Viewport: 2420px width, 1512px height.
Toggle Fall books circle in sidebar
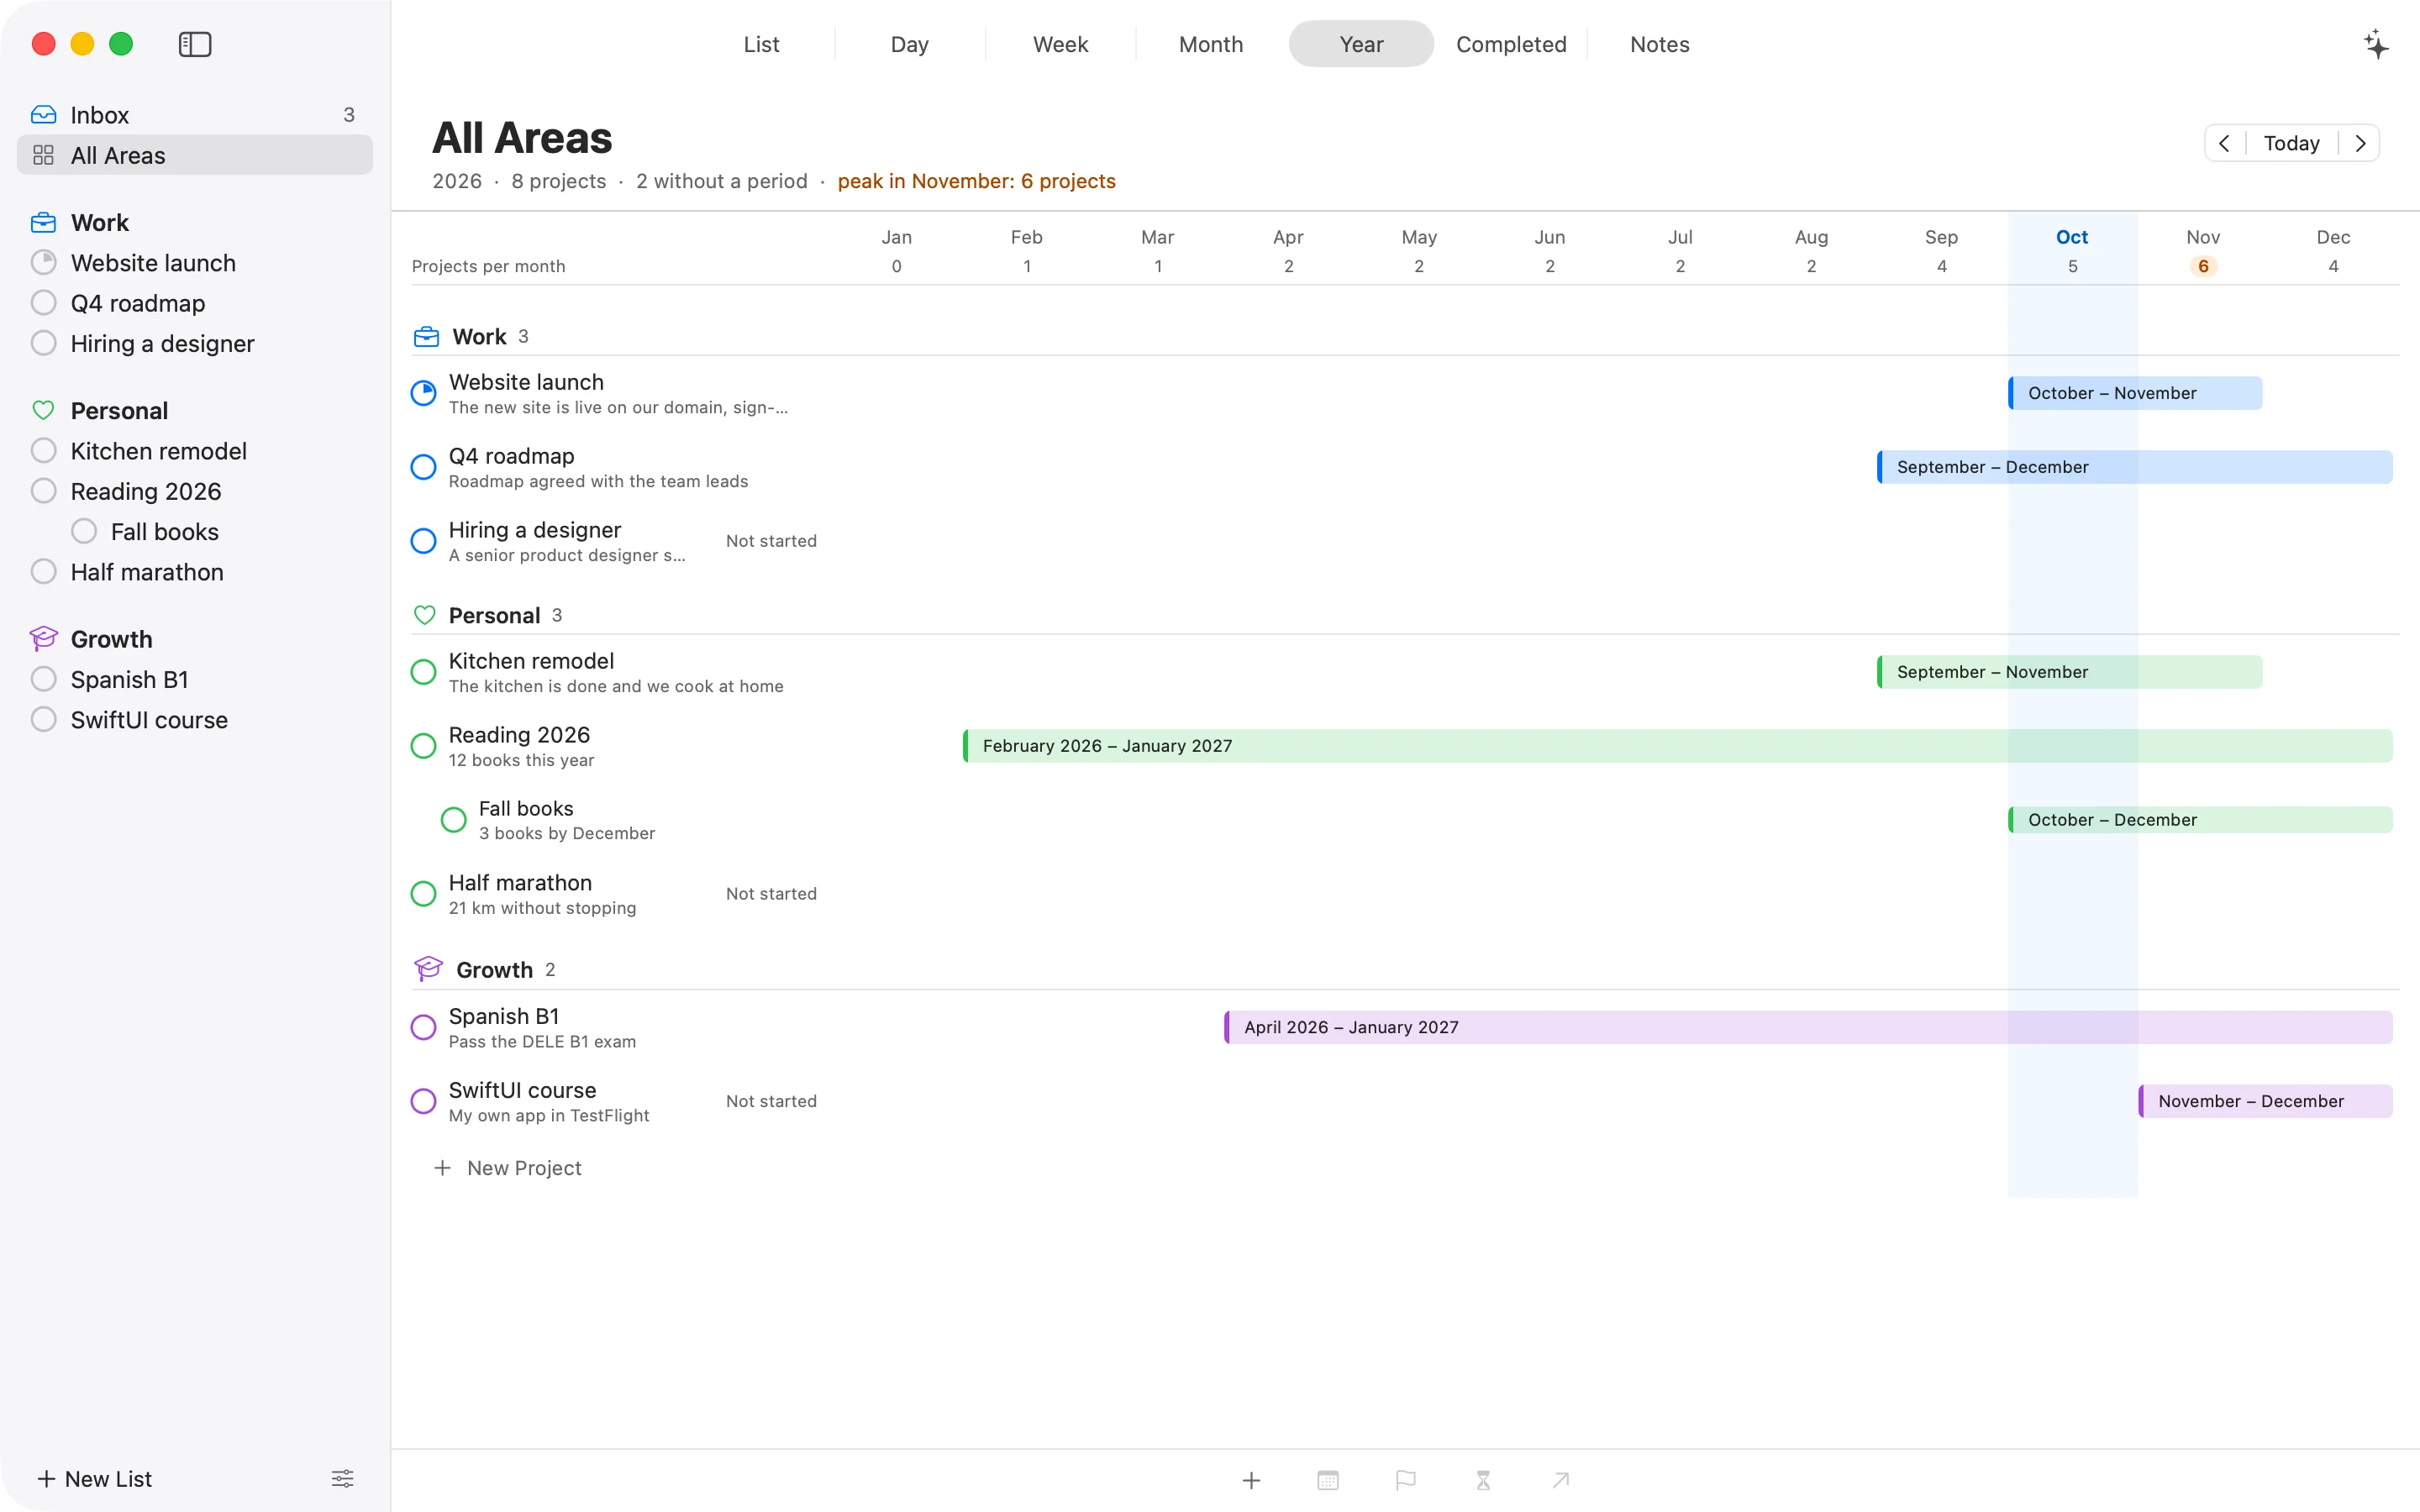(84, 531)
